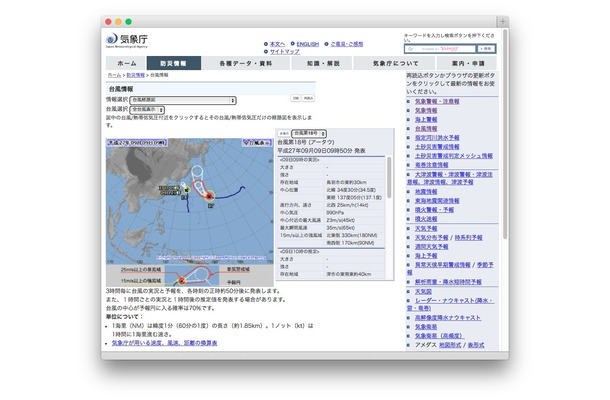Open the 天気分布予報 sidebar link
The image size is (610, 400).
[x=431, y=237]
